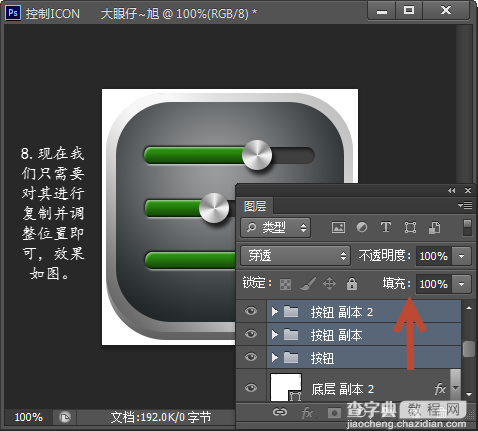Collapse the layers panel with double-arrow icon
Viewport: 478px width, 431px height.
click(x=451, y=190)
